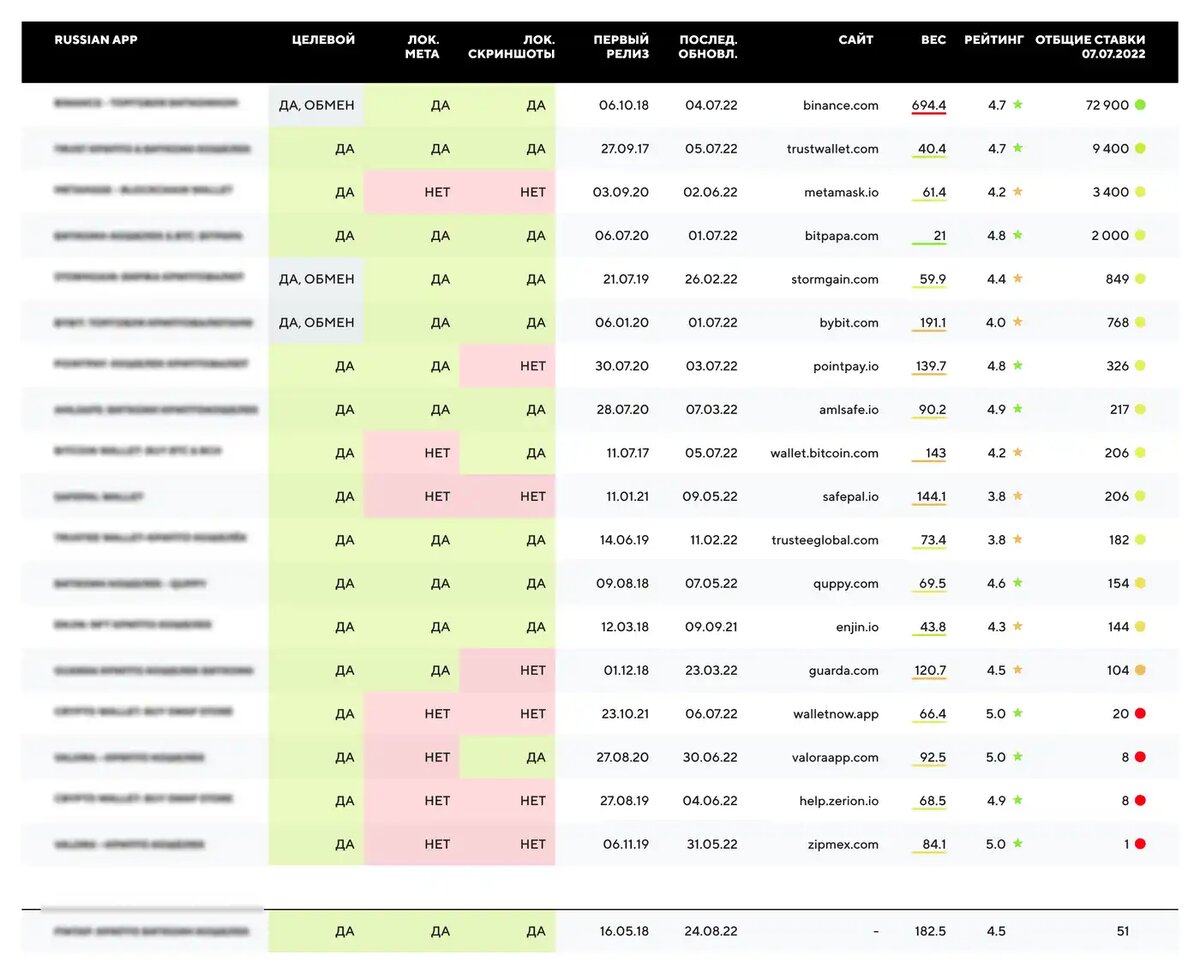The width and height of the screenshot is (1200, 974).
Task: Click the status dot beside 849
Action: [1140, 279]
